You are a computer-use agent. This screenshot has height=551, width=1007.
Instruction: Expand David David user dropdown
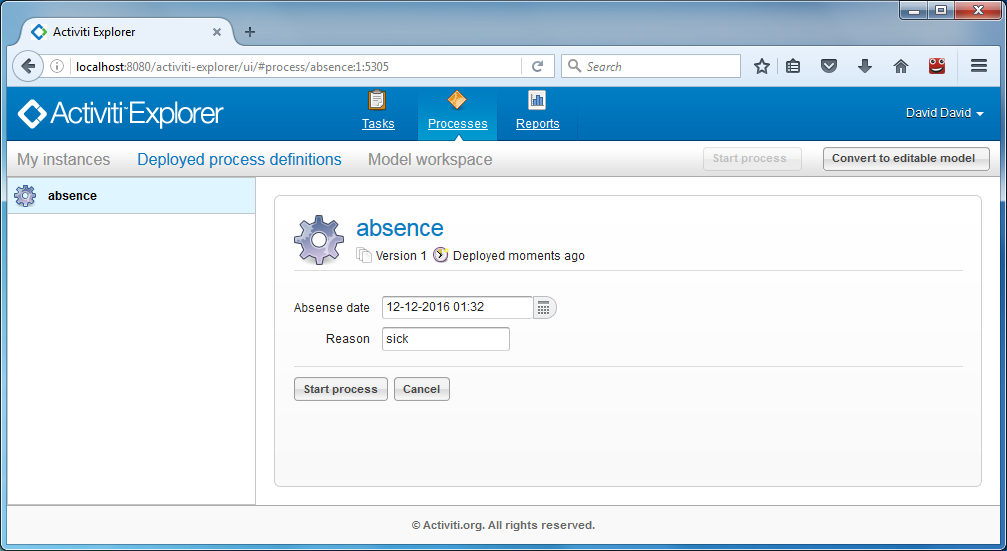pos(944,113)
